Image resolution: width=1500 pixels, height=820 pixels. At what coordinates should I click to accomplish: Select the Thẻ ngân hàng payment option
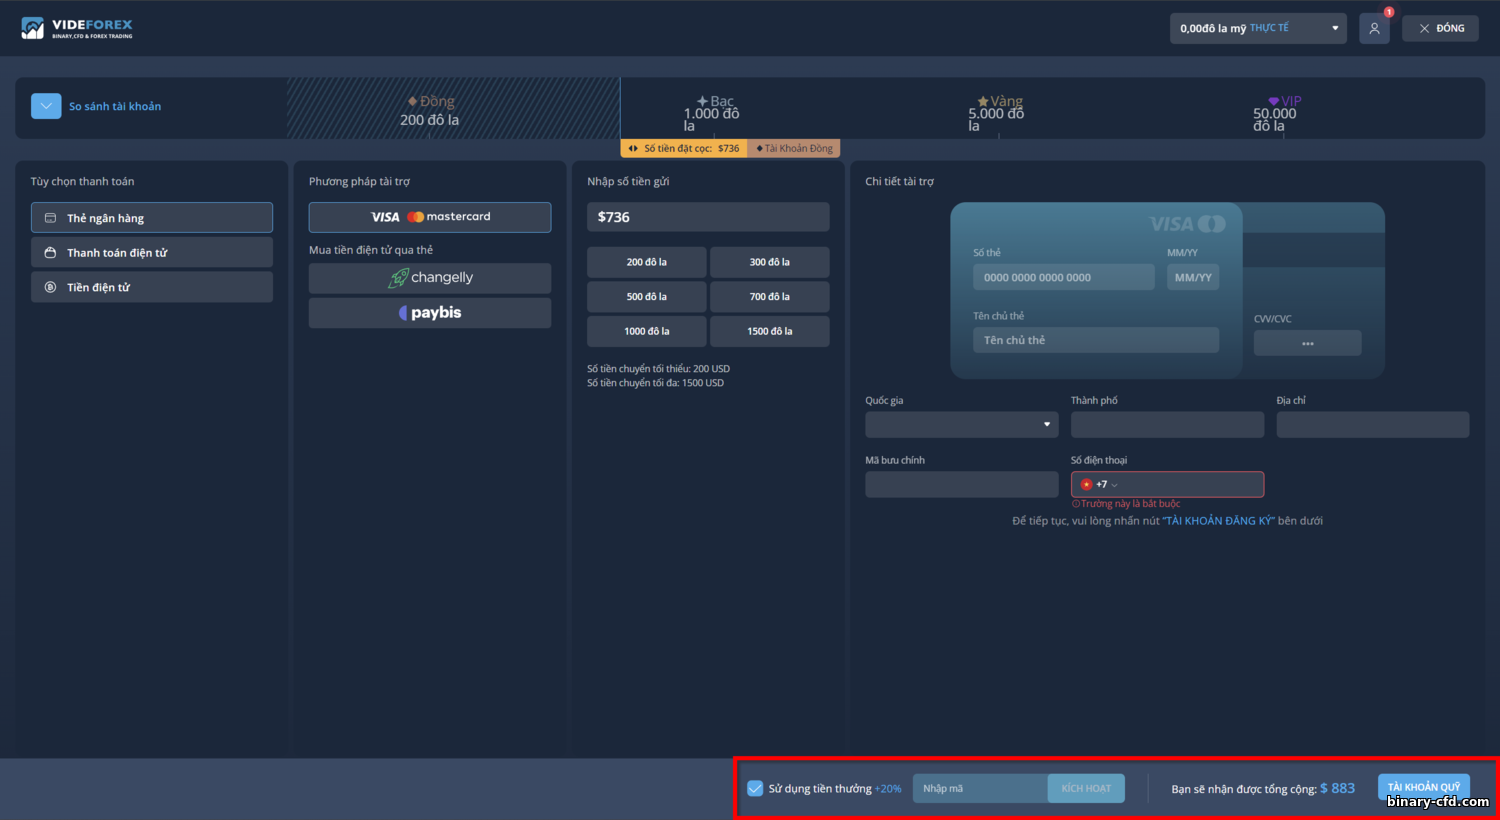(x=152, y=218)
